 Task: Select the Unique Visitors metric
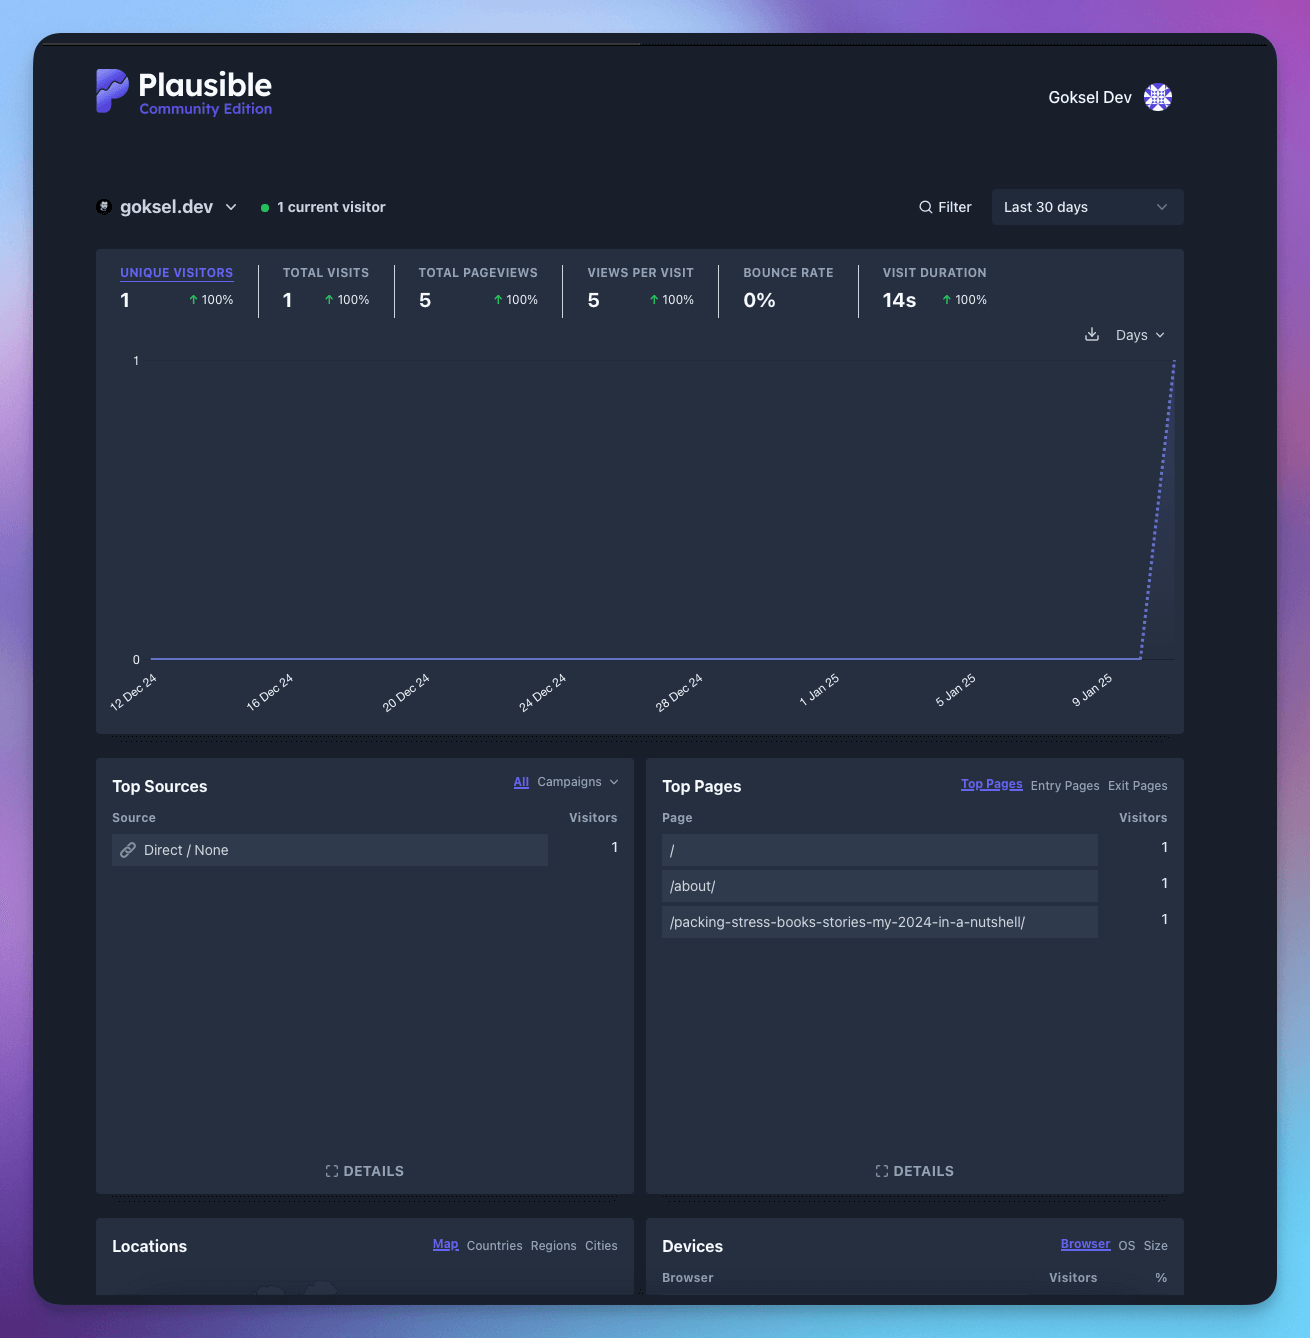point(176,288)
